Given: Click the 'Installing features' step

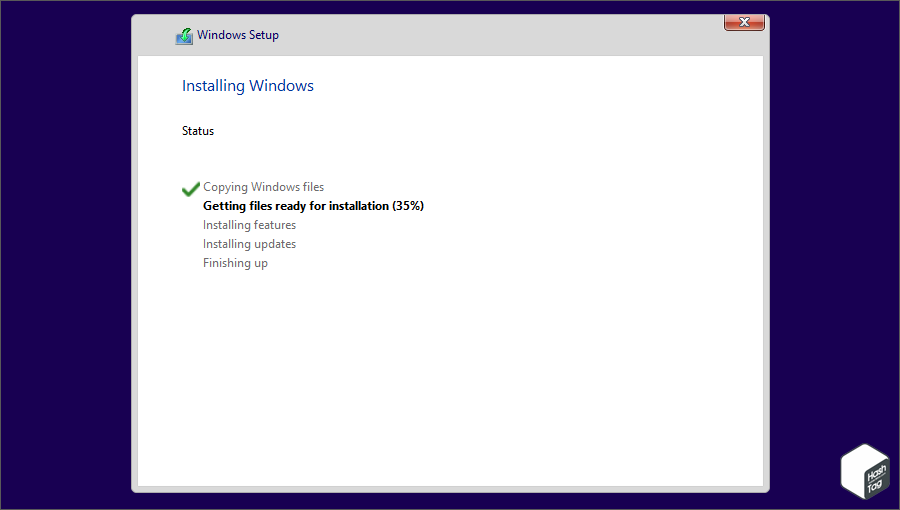Looking at the screenshot, I should pos(250,225).
